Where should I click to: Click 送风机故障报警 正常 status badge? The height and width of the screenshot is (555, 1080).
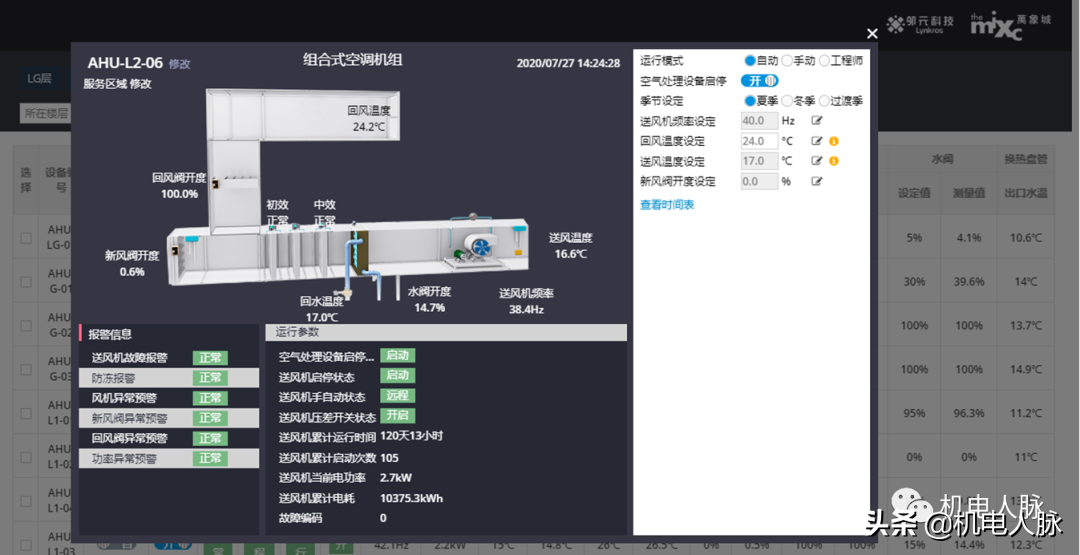210,358
